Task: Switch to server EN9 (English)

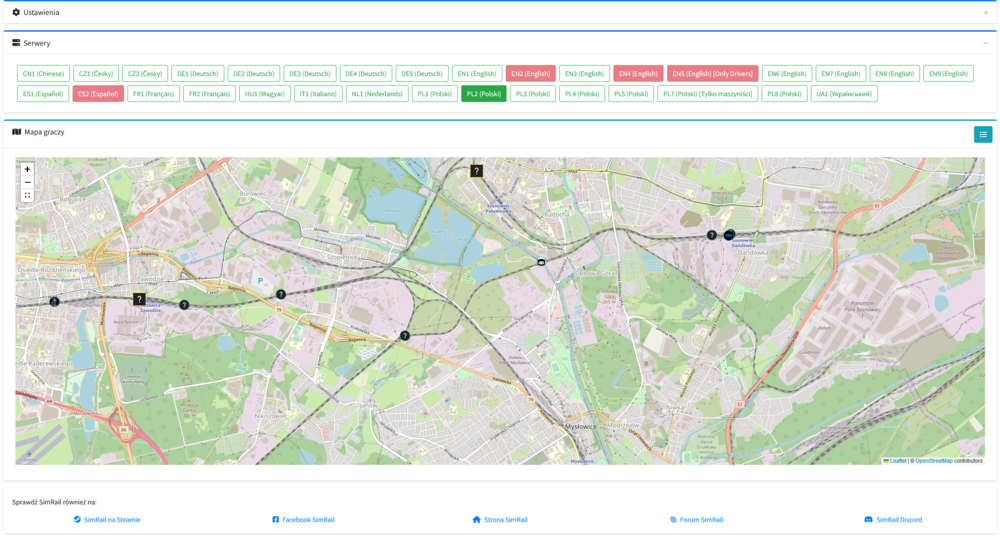Action: (948, 73)
